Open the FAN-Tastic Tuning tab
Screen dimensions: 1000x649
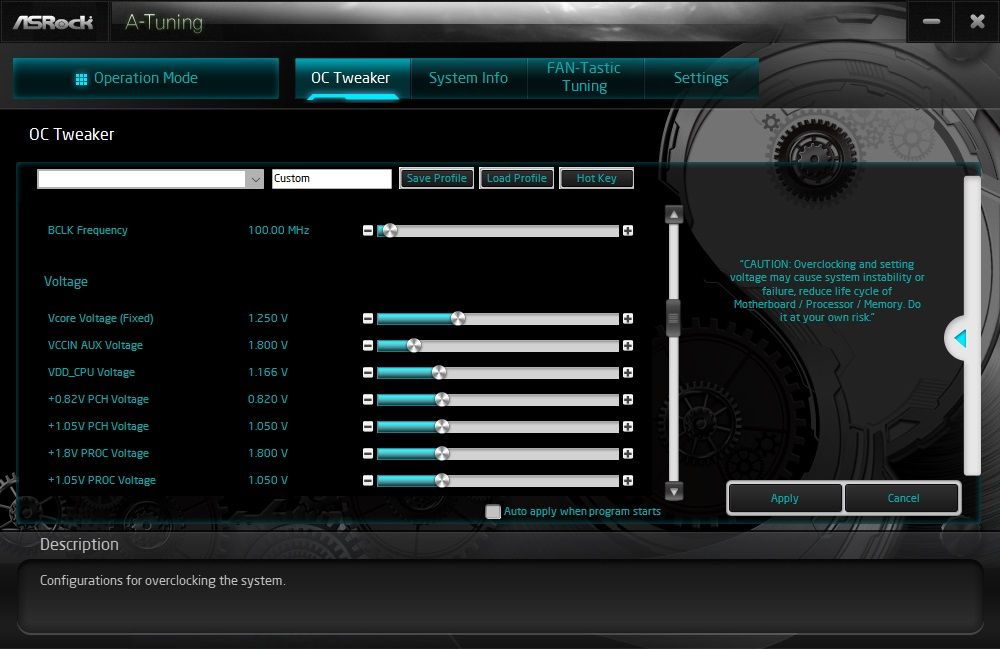[x=585, y=78]
